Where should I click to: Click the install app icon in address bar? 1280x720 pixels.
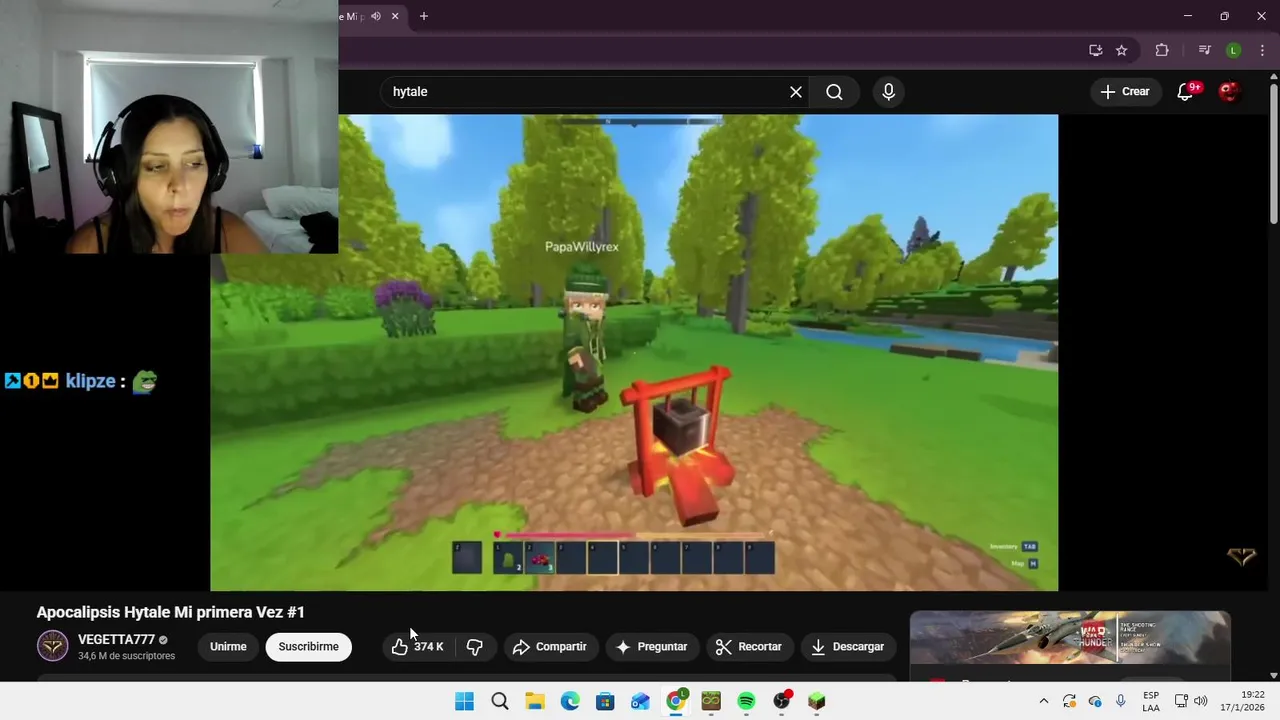pos(1096,50)
